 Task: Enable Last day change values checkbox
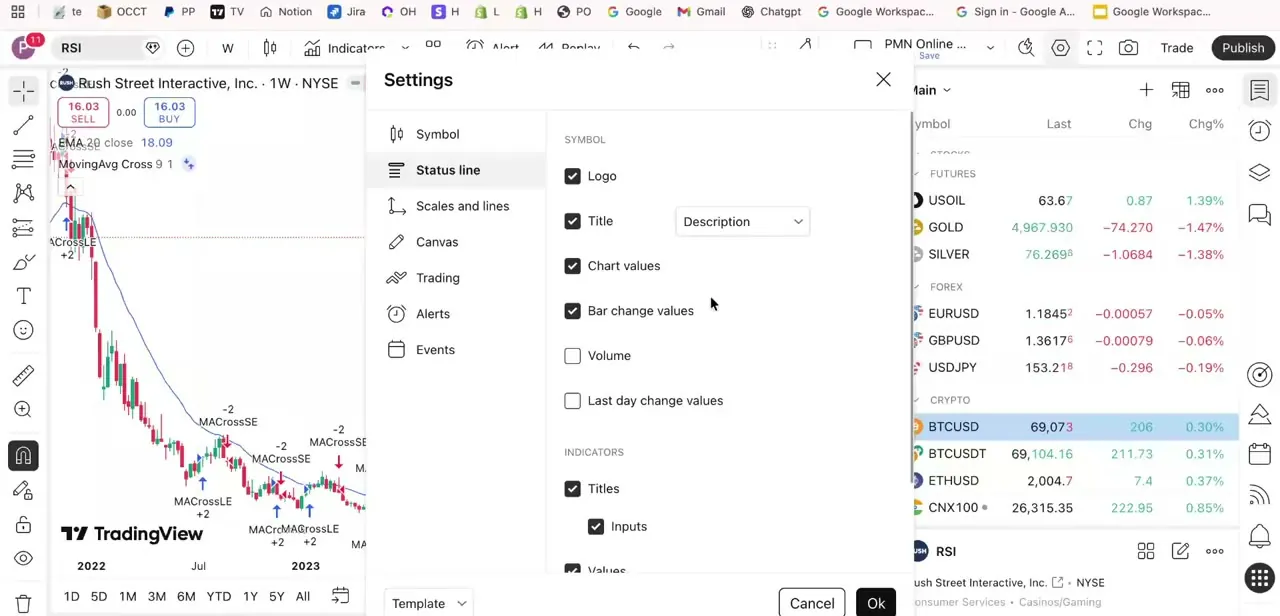[572, 401]
